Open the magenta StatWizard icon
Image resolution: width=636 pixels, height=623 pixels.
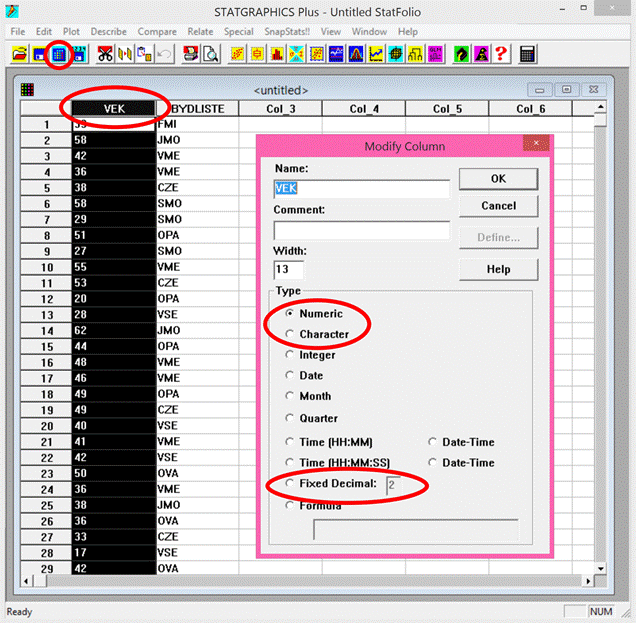pyautogui.click(x=481, y=54)
